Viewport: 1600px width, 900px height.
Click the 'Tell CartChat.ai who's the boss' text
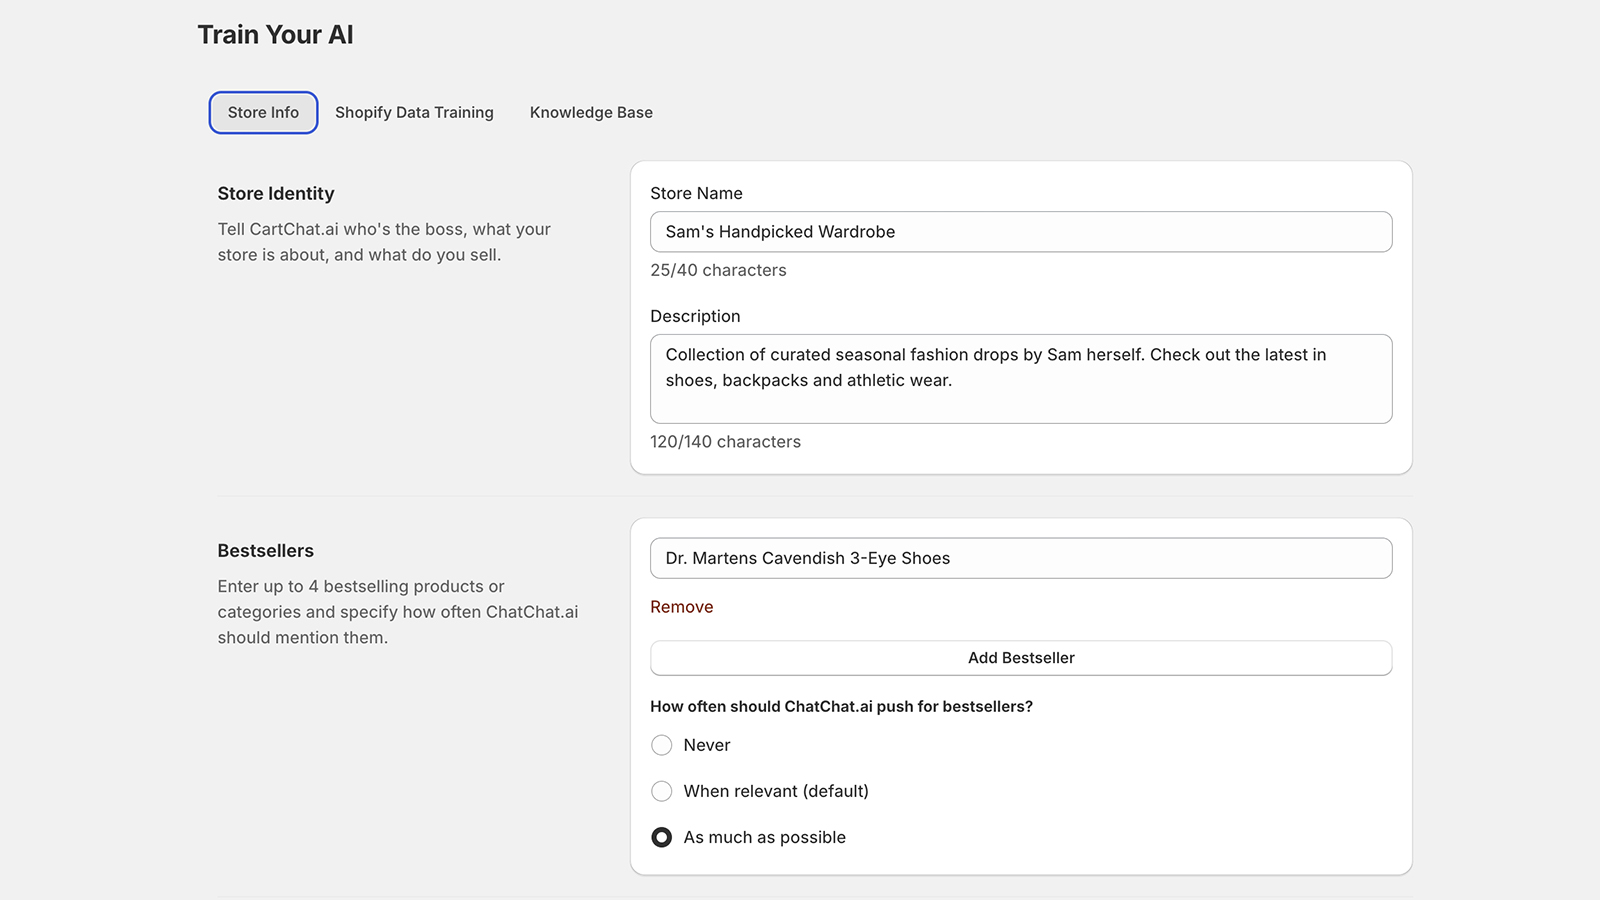click(x=384, y=242)
